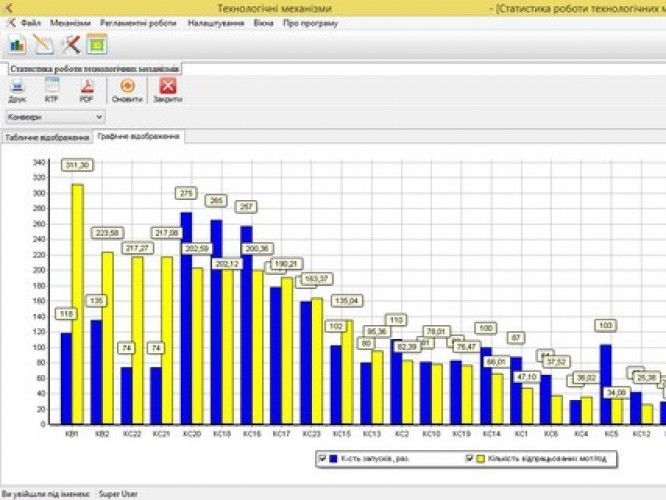666x500 pixels.
Task: Open the Механізми menu
Action: pyautogui.click(x=69, y=22)
